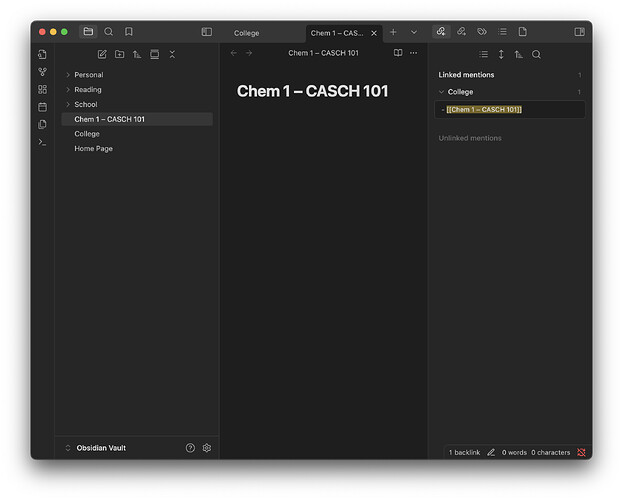Open the backlinks panel tab icon

(441, 32)
